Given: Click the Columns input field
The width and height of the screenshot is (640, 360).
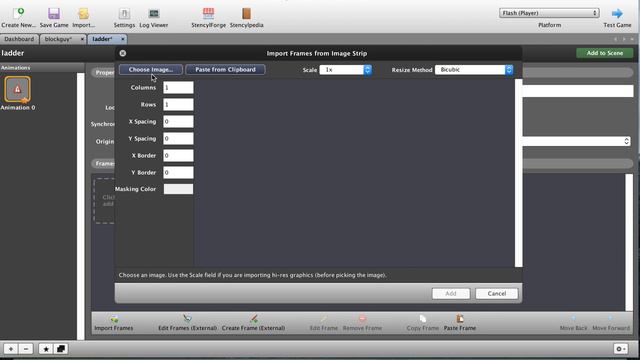Looking at the screenshot, I should (x=178, y=87).
